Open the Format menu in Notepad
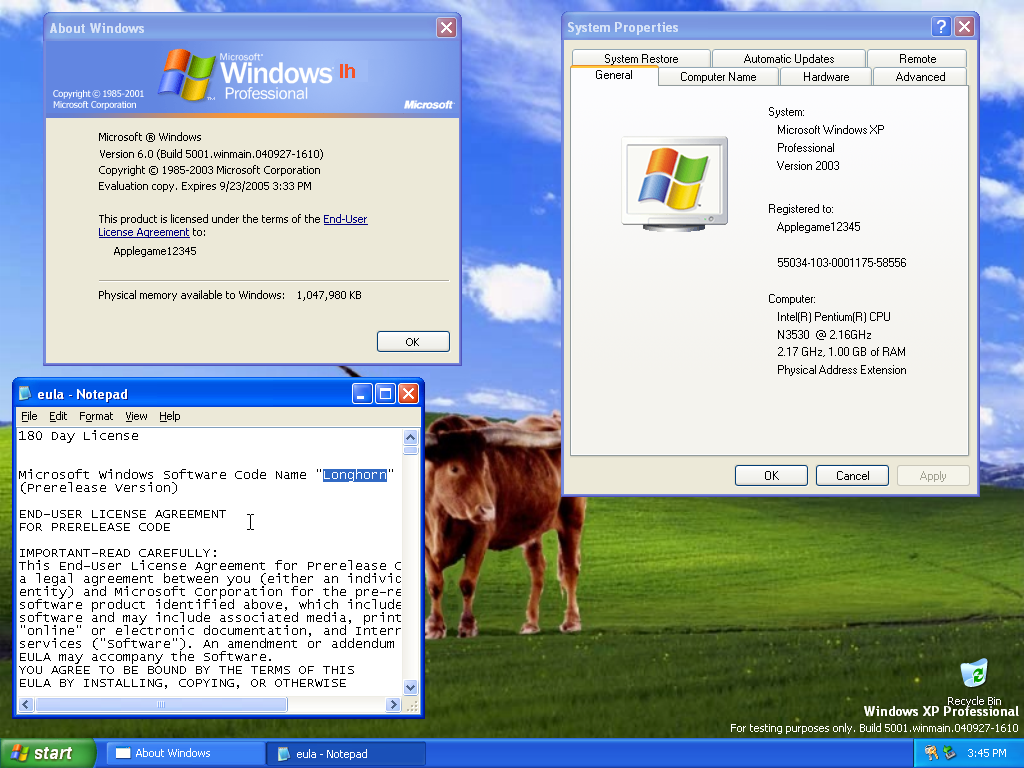 tap(96, 416)
